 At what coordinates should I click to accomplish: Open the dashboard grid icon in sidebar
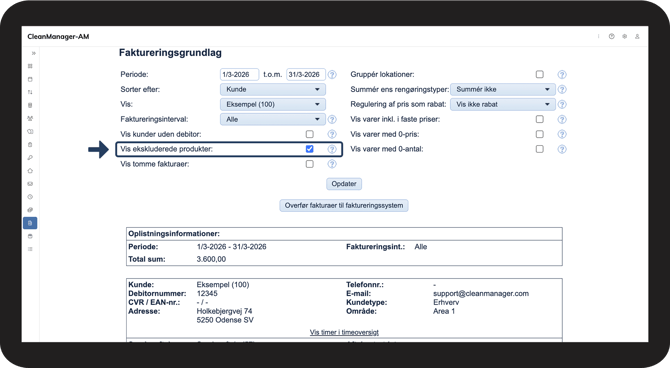pyautogui.click(x=30, y=66)
